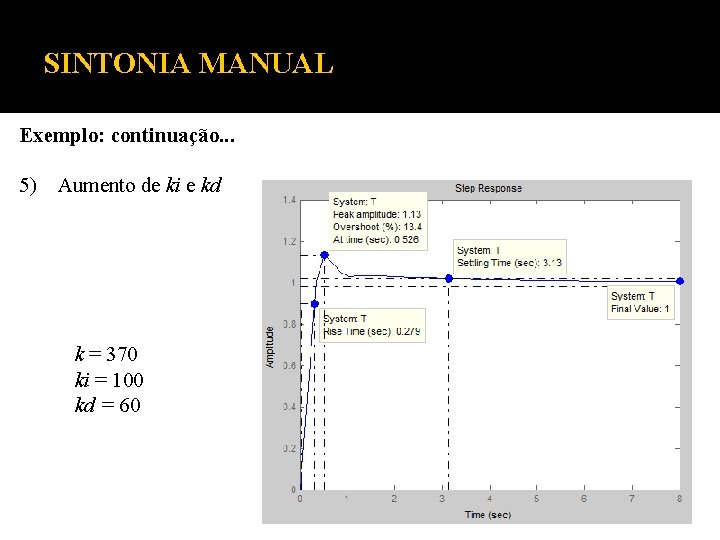Click the final value marker dot

(680, 281)
